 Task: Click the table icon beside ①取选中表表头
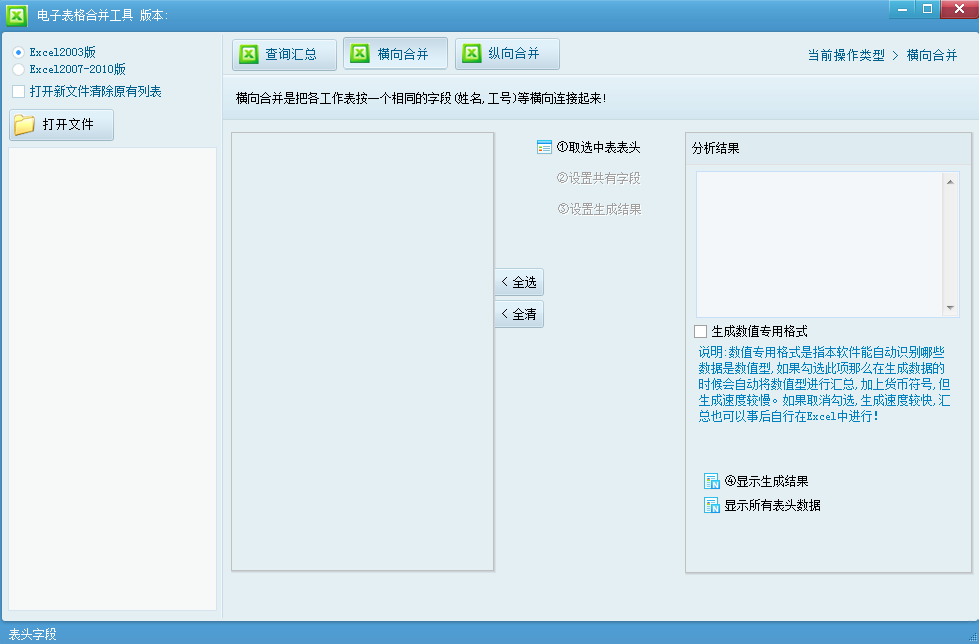[544, 147]
